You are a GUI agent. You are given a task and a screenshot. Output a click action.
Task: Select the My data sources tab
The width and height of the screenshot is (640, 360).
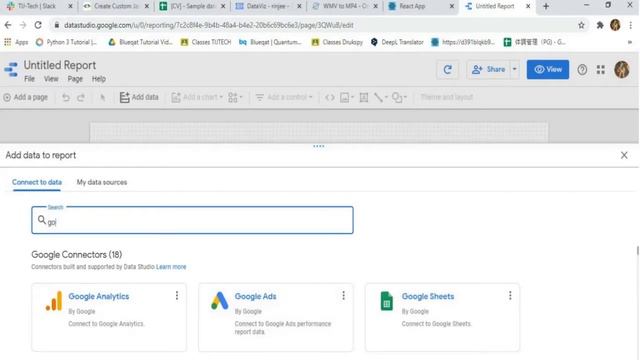click(x=102, y=182)
